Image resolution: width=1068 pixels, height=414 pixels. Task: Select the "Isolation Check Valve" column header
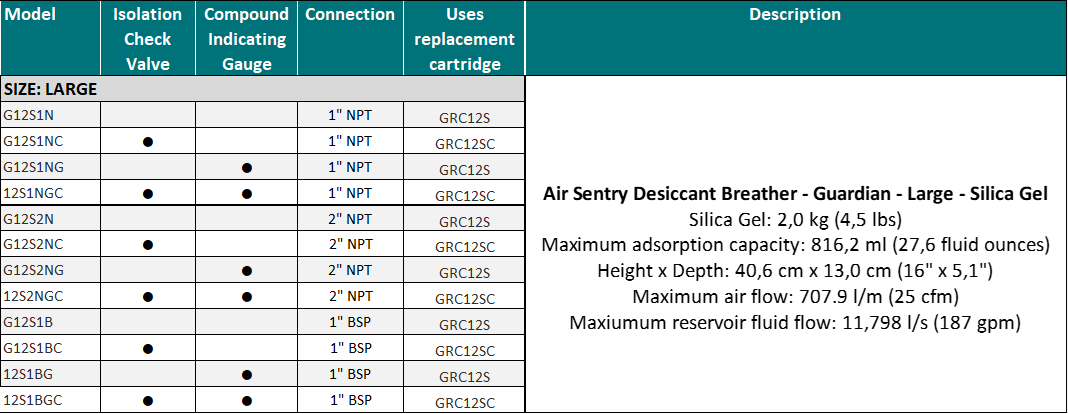click(x=147, y=39)
